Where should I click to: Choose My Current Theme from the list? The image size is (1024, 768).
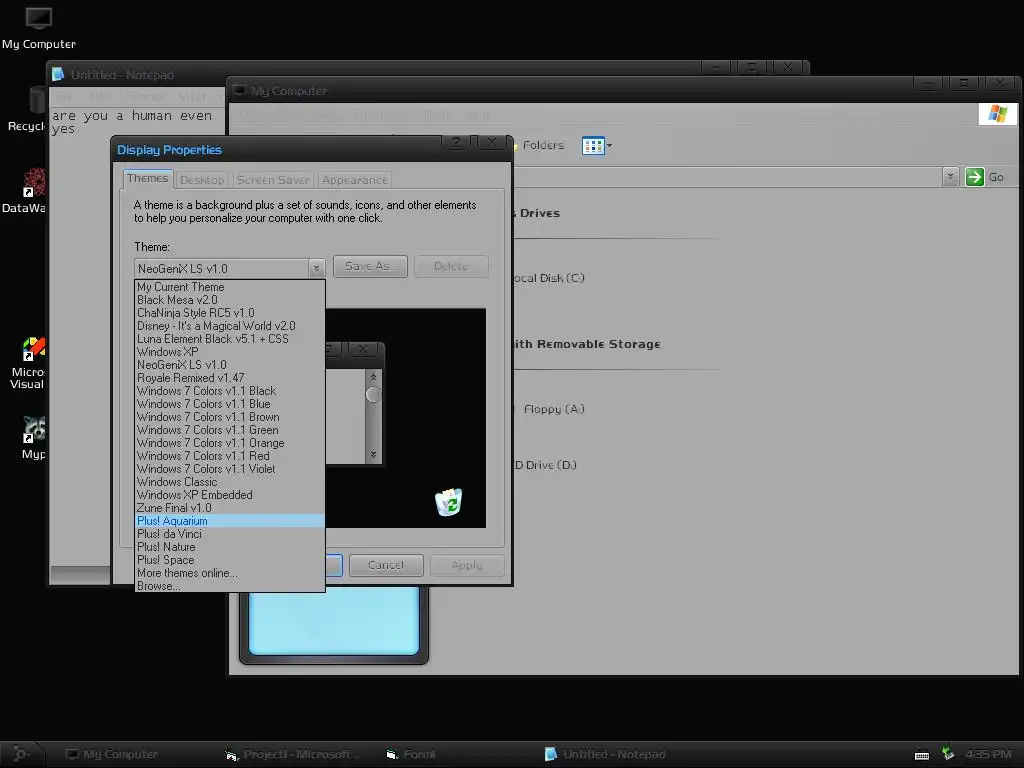click(x=230, y=287)
